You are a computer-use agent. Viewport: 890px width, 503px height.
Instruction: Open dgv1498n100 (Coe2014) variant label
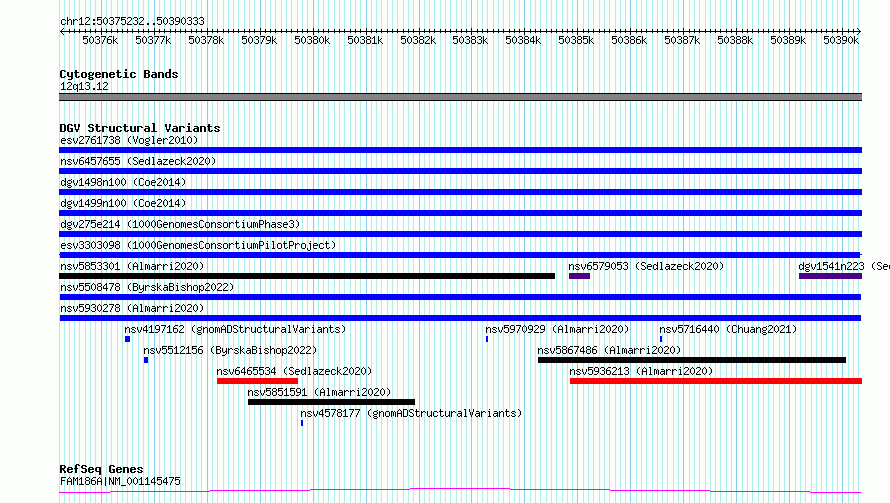tap(123, 182)
